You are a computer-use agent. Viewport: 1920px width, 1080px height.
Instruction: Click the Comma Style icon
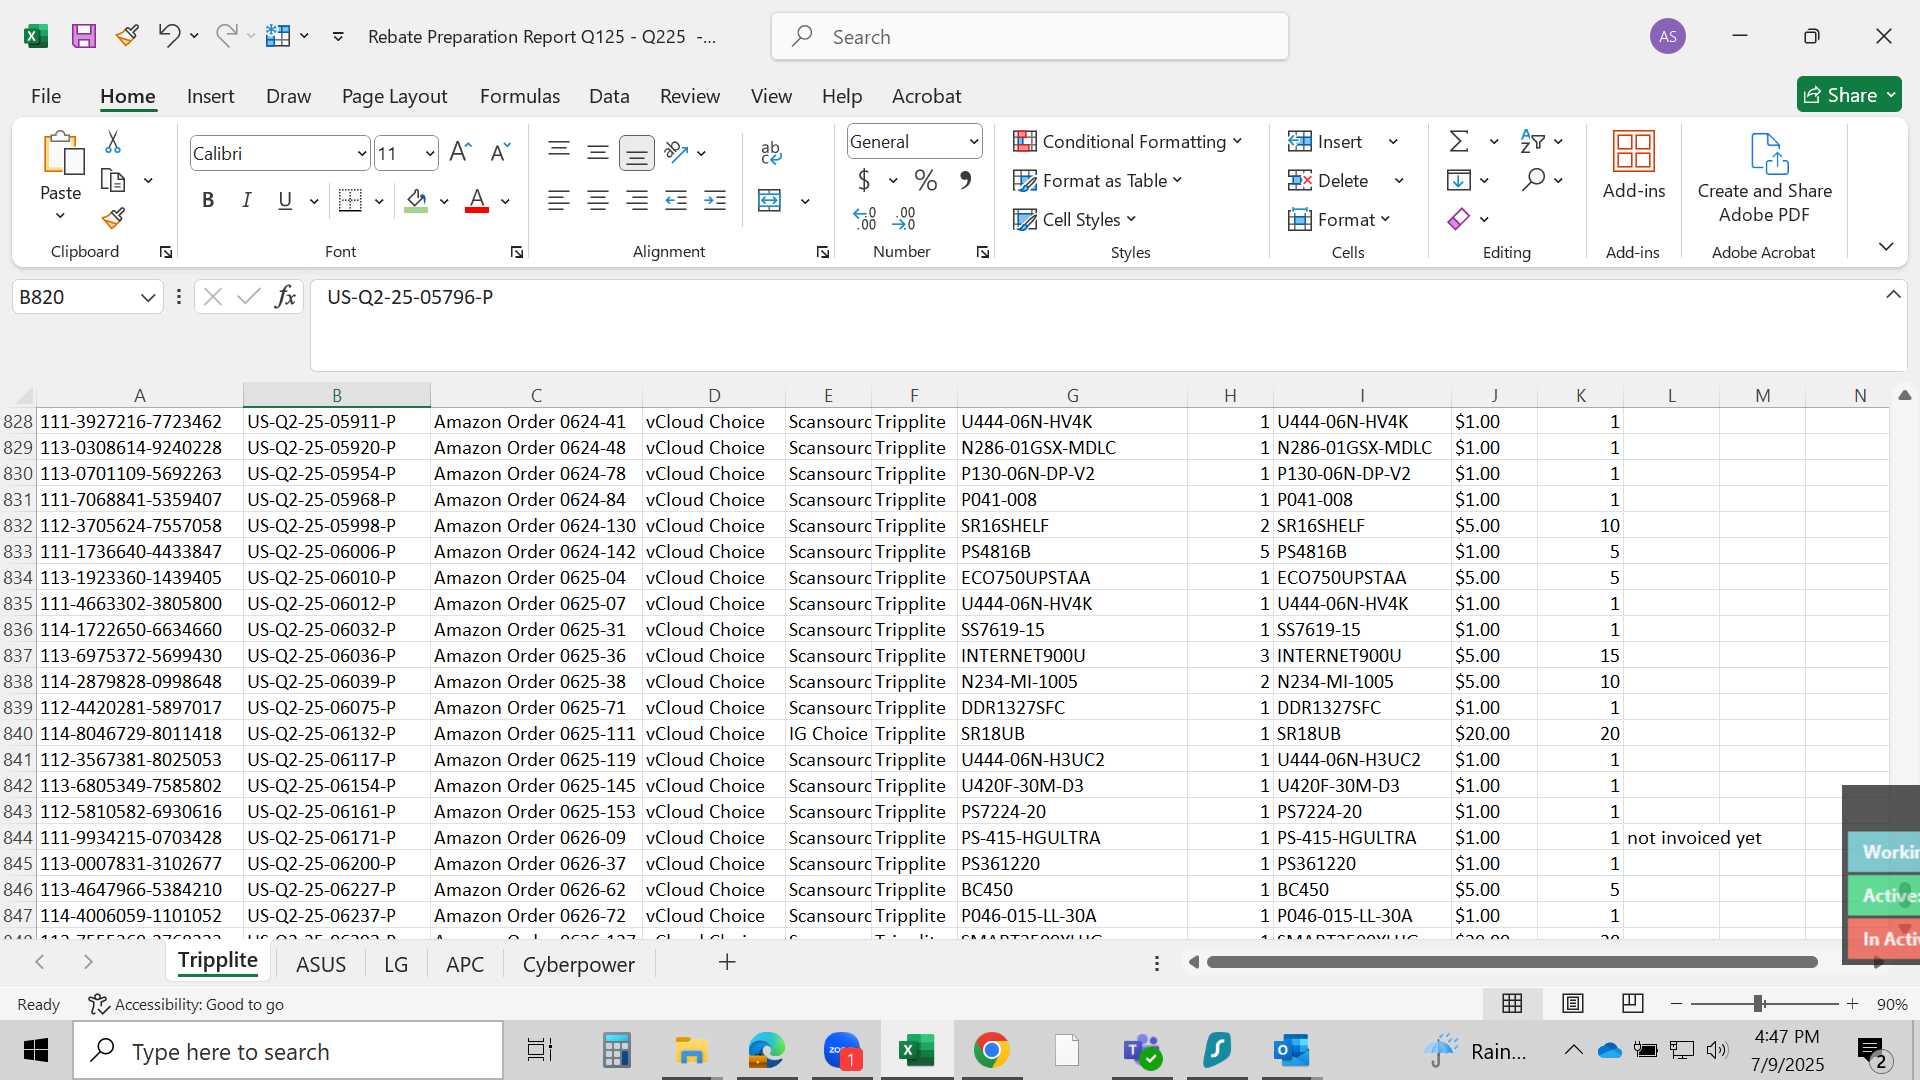pos(965,181)
